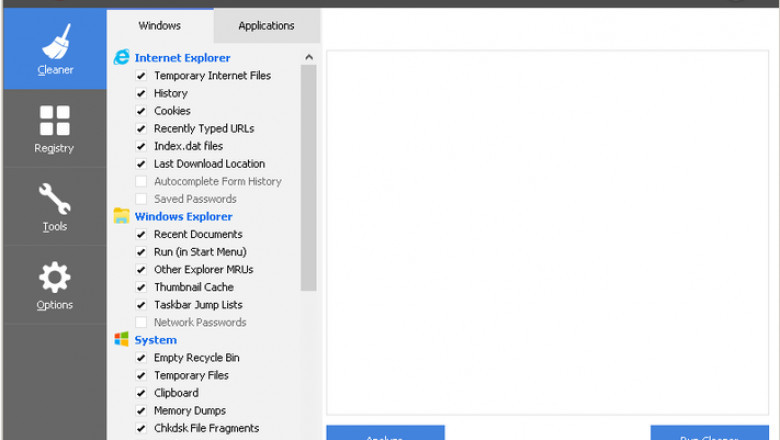Uncheck Empty Recycle Bin option

pyautogui.click(x=141, y=358)
